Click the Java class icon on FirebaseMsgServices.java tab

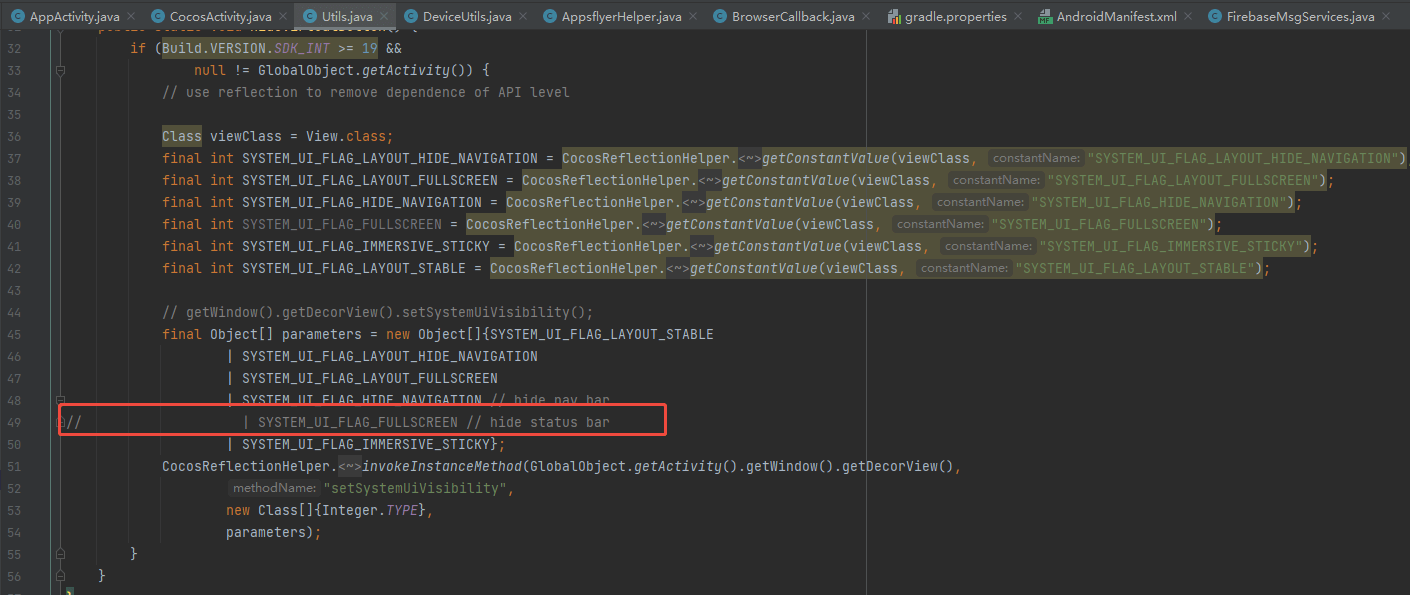1216,17
